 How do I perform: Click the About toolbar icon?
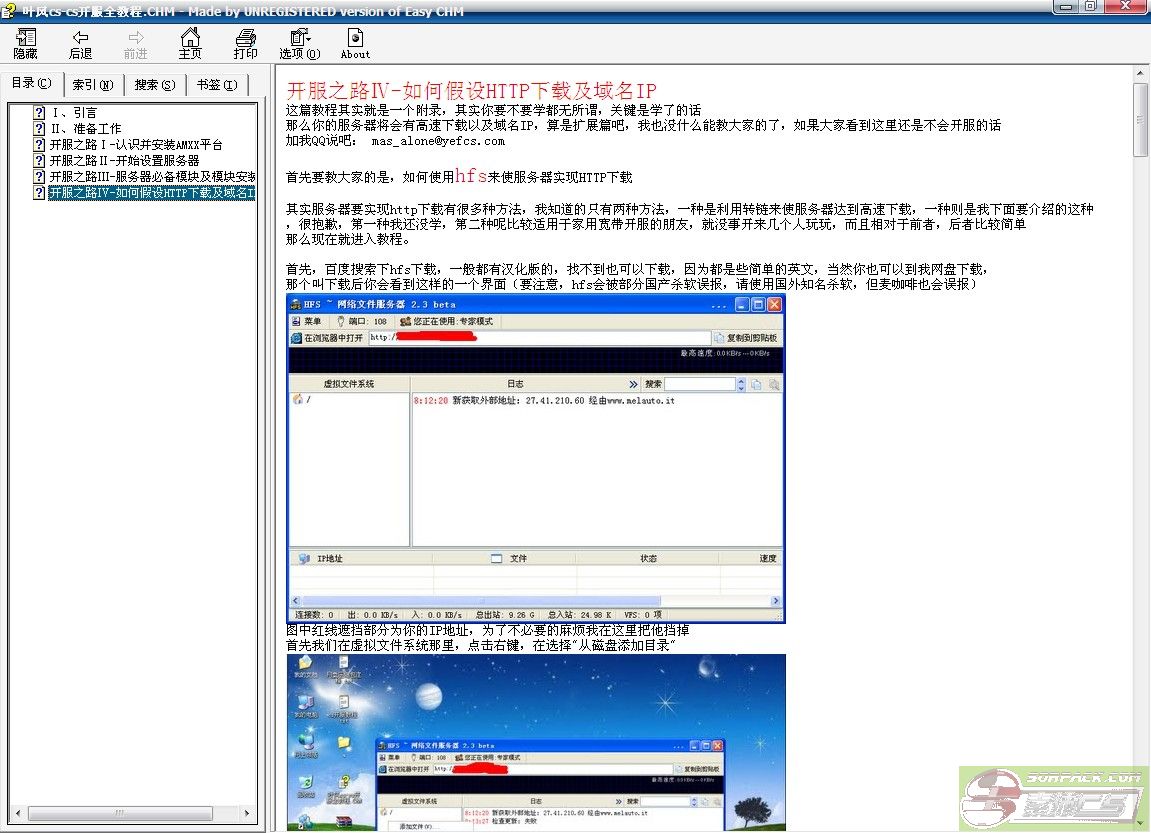click(x=355, y=43)
